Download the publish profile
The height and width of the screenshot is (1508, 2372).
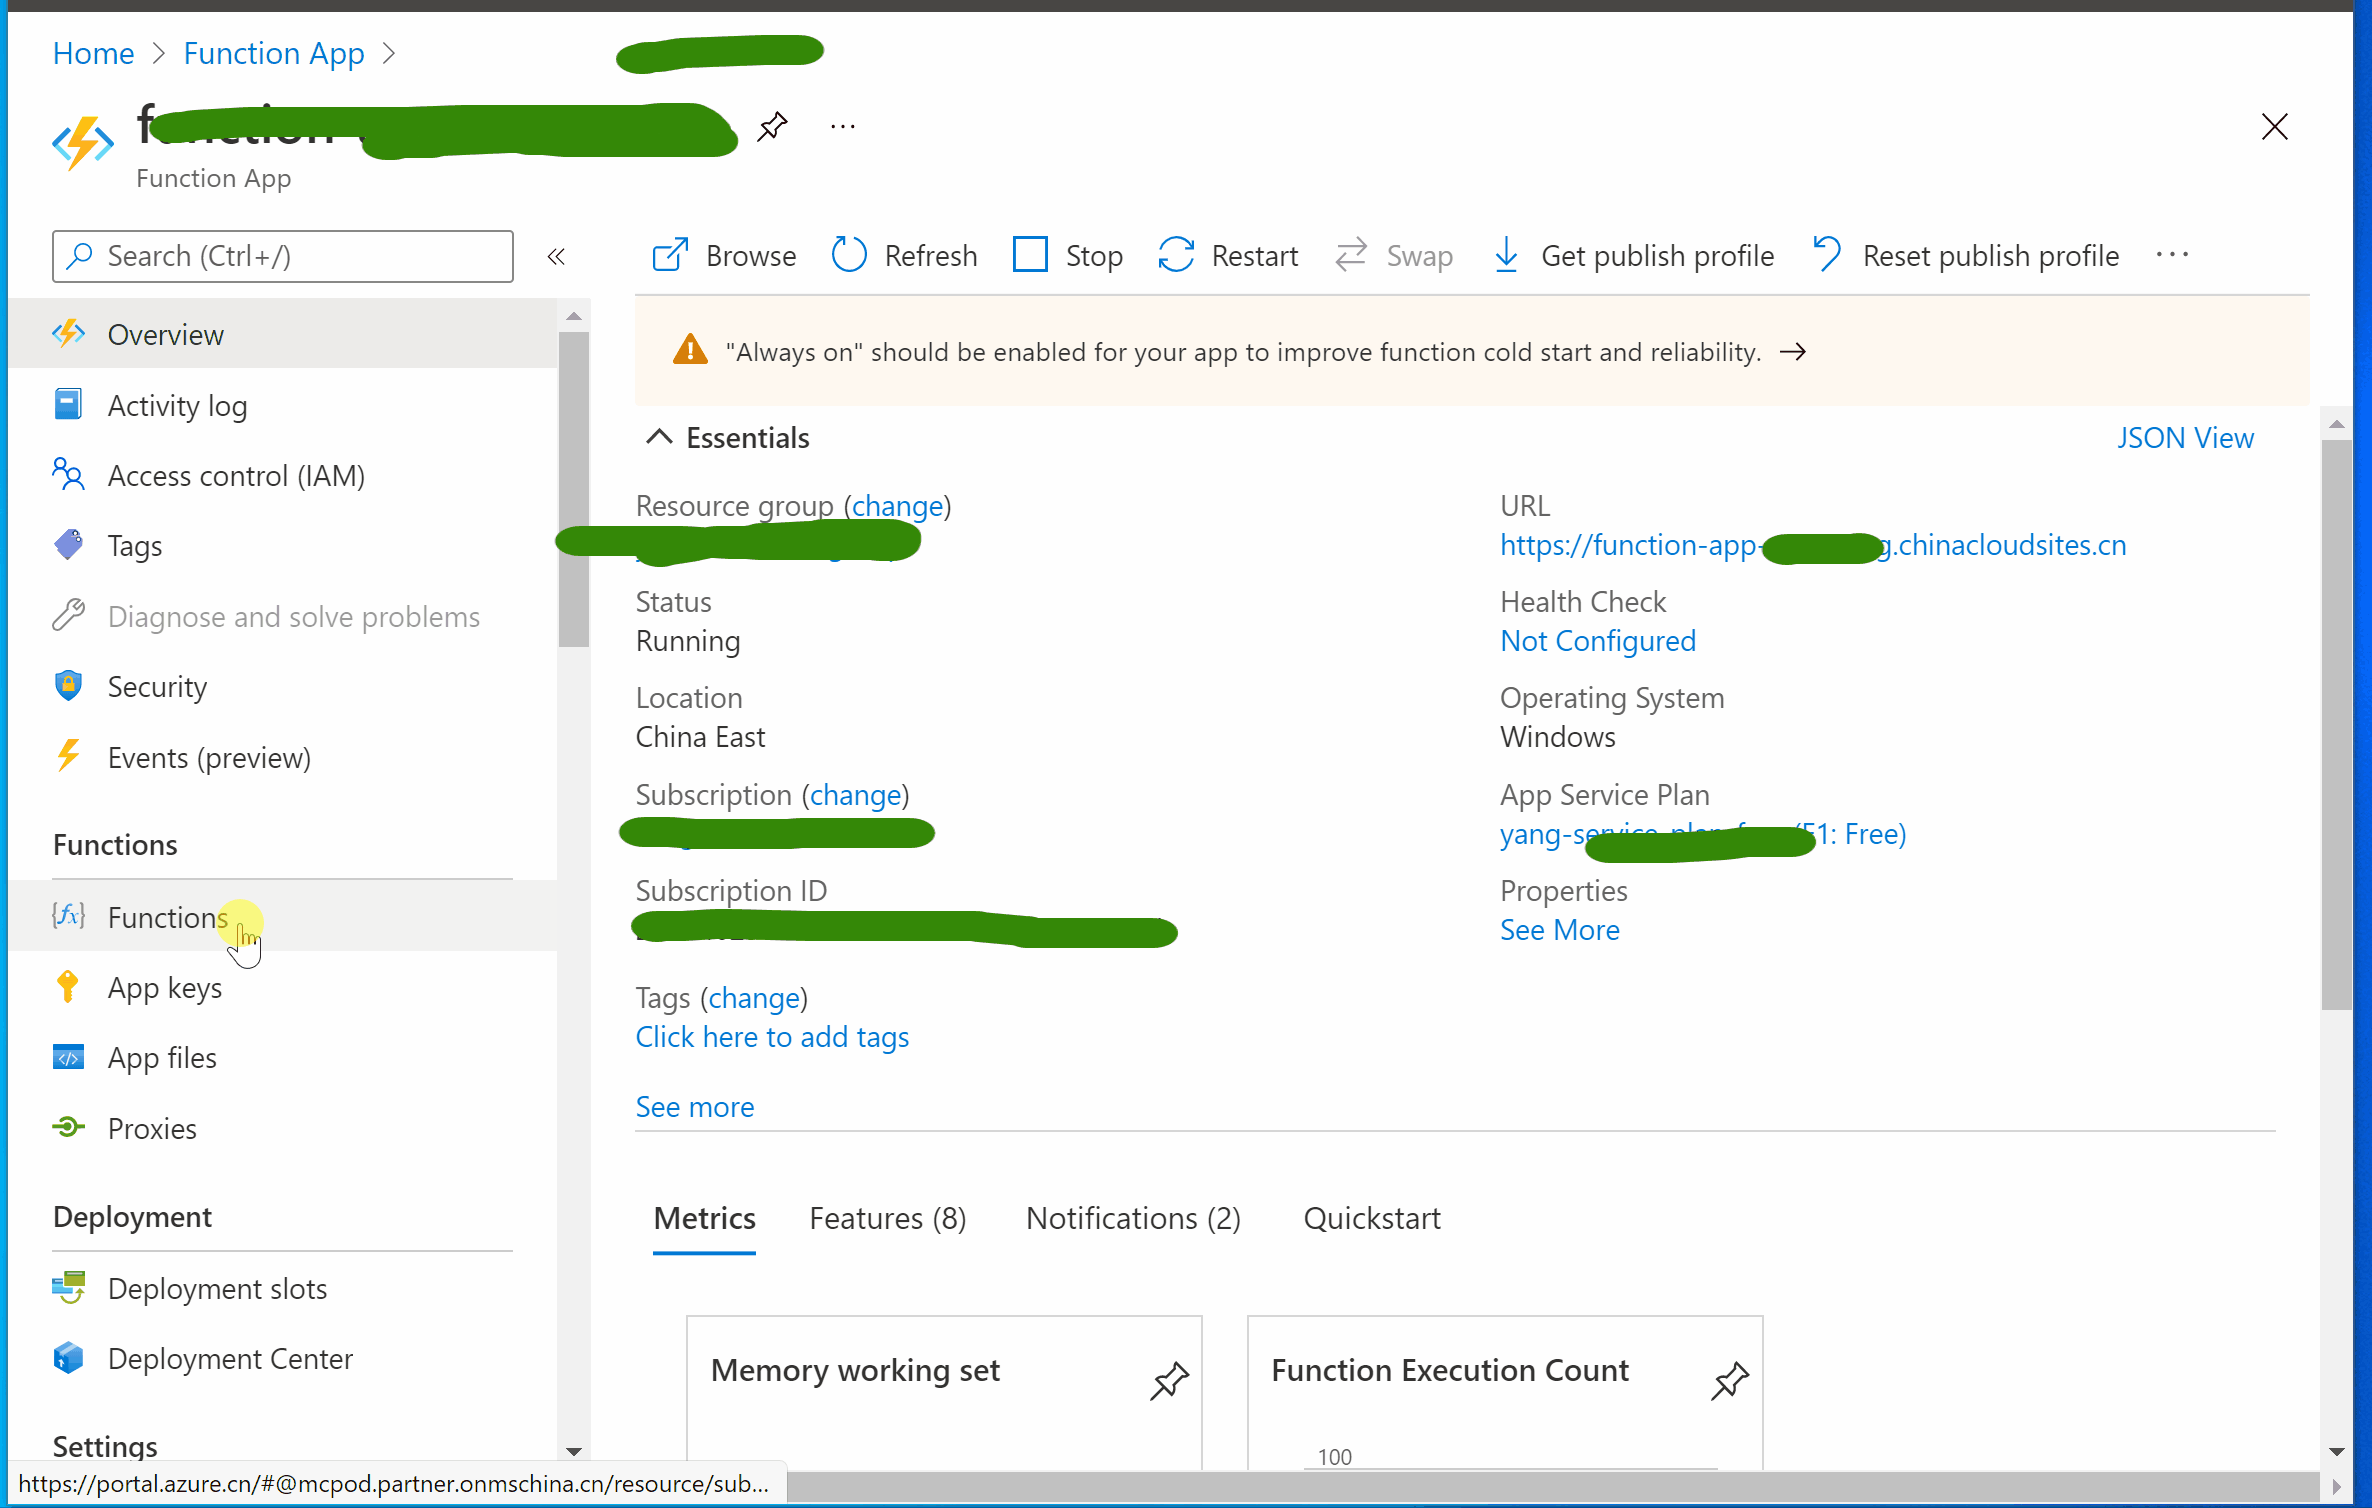click(1506, 256)
